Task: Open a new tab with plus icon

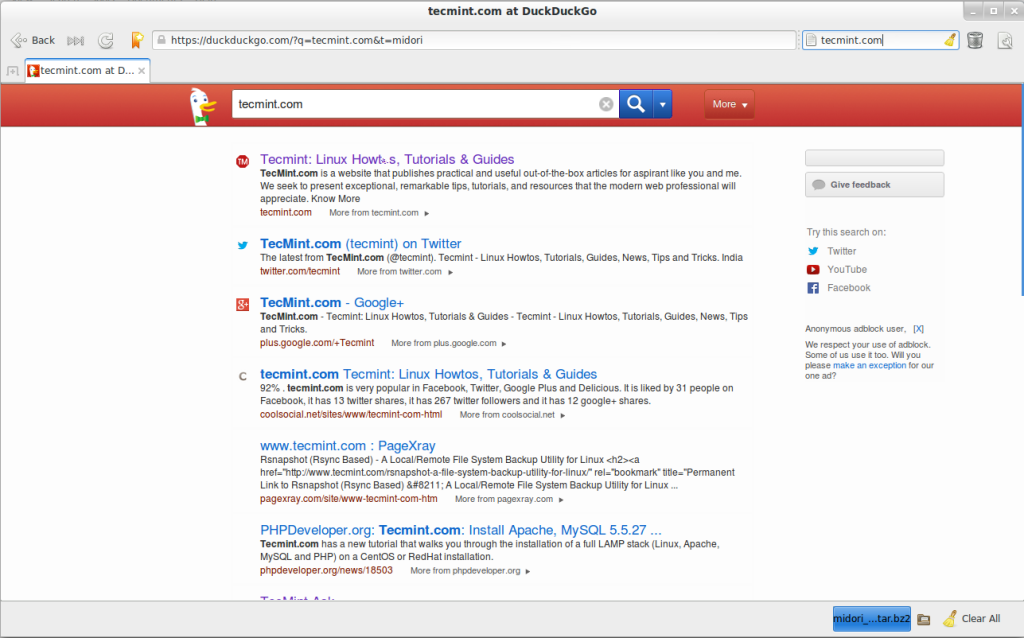Action: 13,71
